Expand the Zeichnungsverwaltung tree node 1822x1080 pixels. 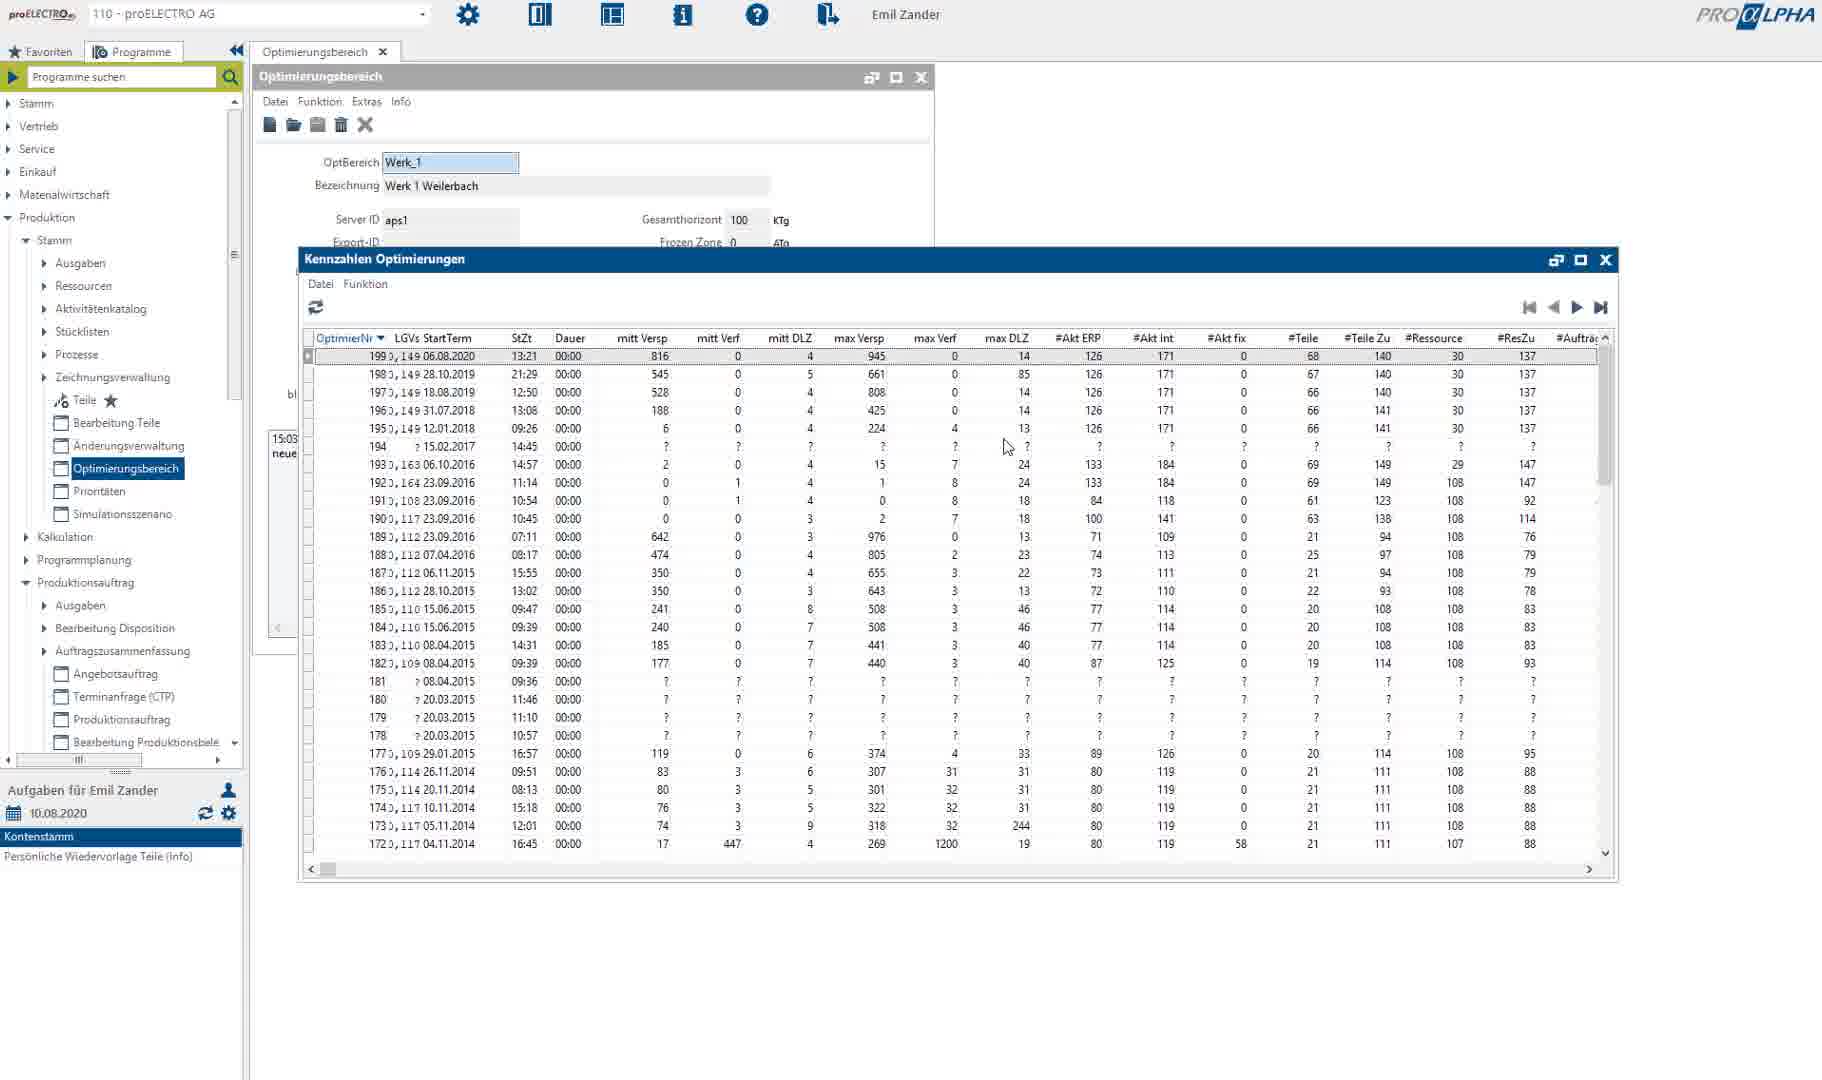[45, 378]
